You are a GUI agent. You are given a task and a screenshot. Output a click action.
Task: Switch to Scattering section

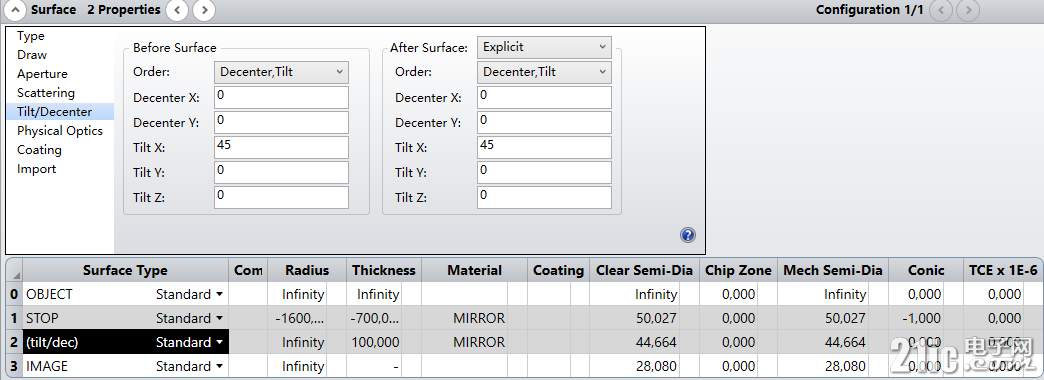tap(45, 93)
